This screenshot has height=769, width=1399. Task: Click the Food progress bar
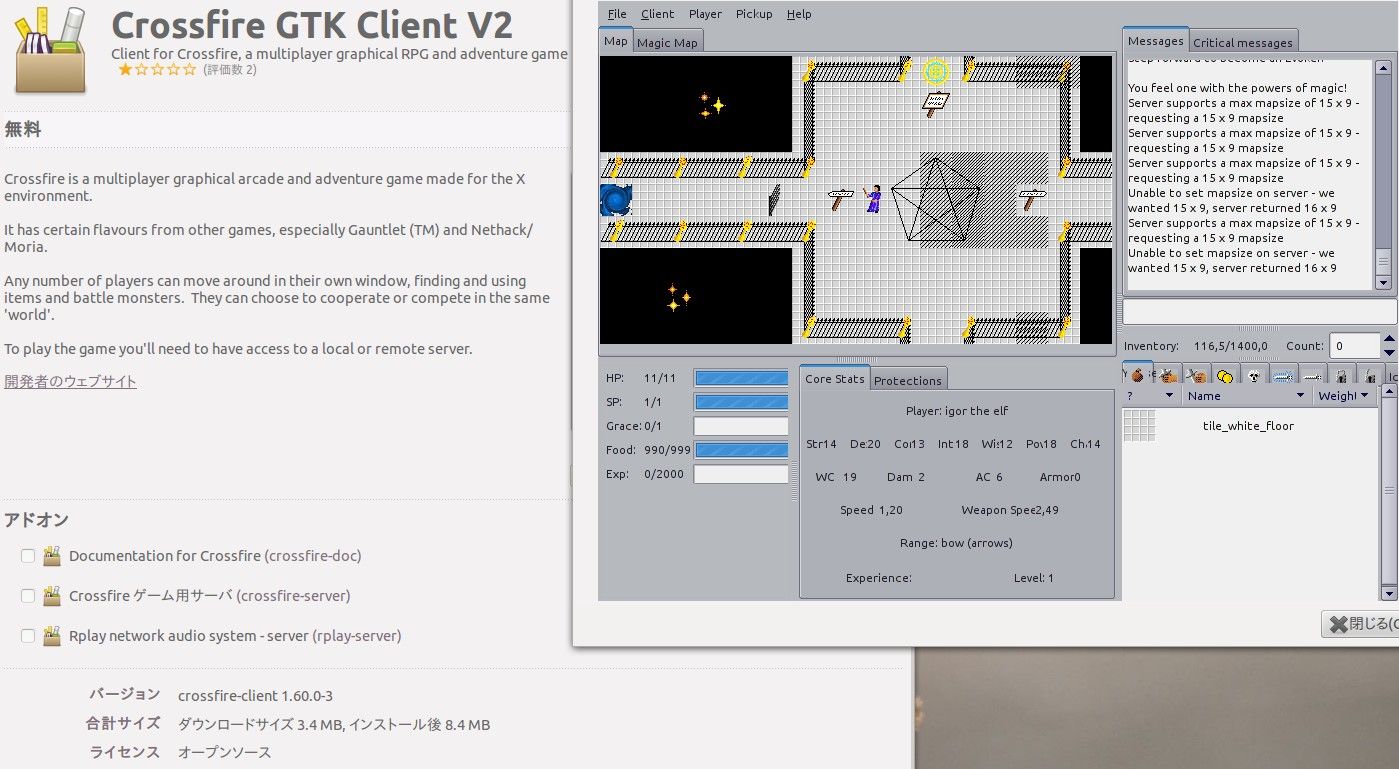click(741, 450)
